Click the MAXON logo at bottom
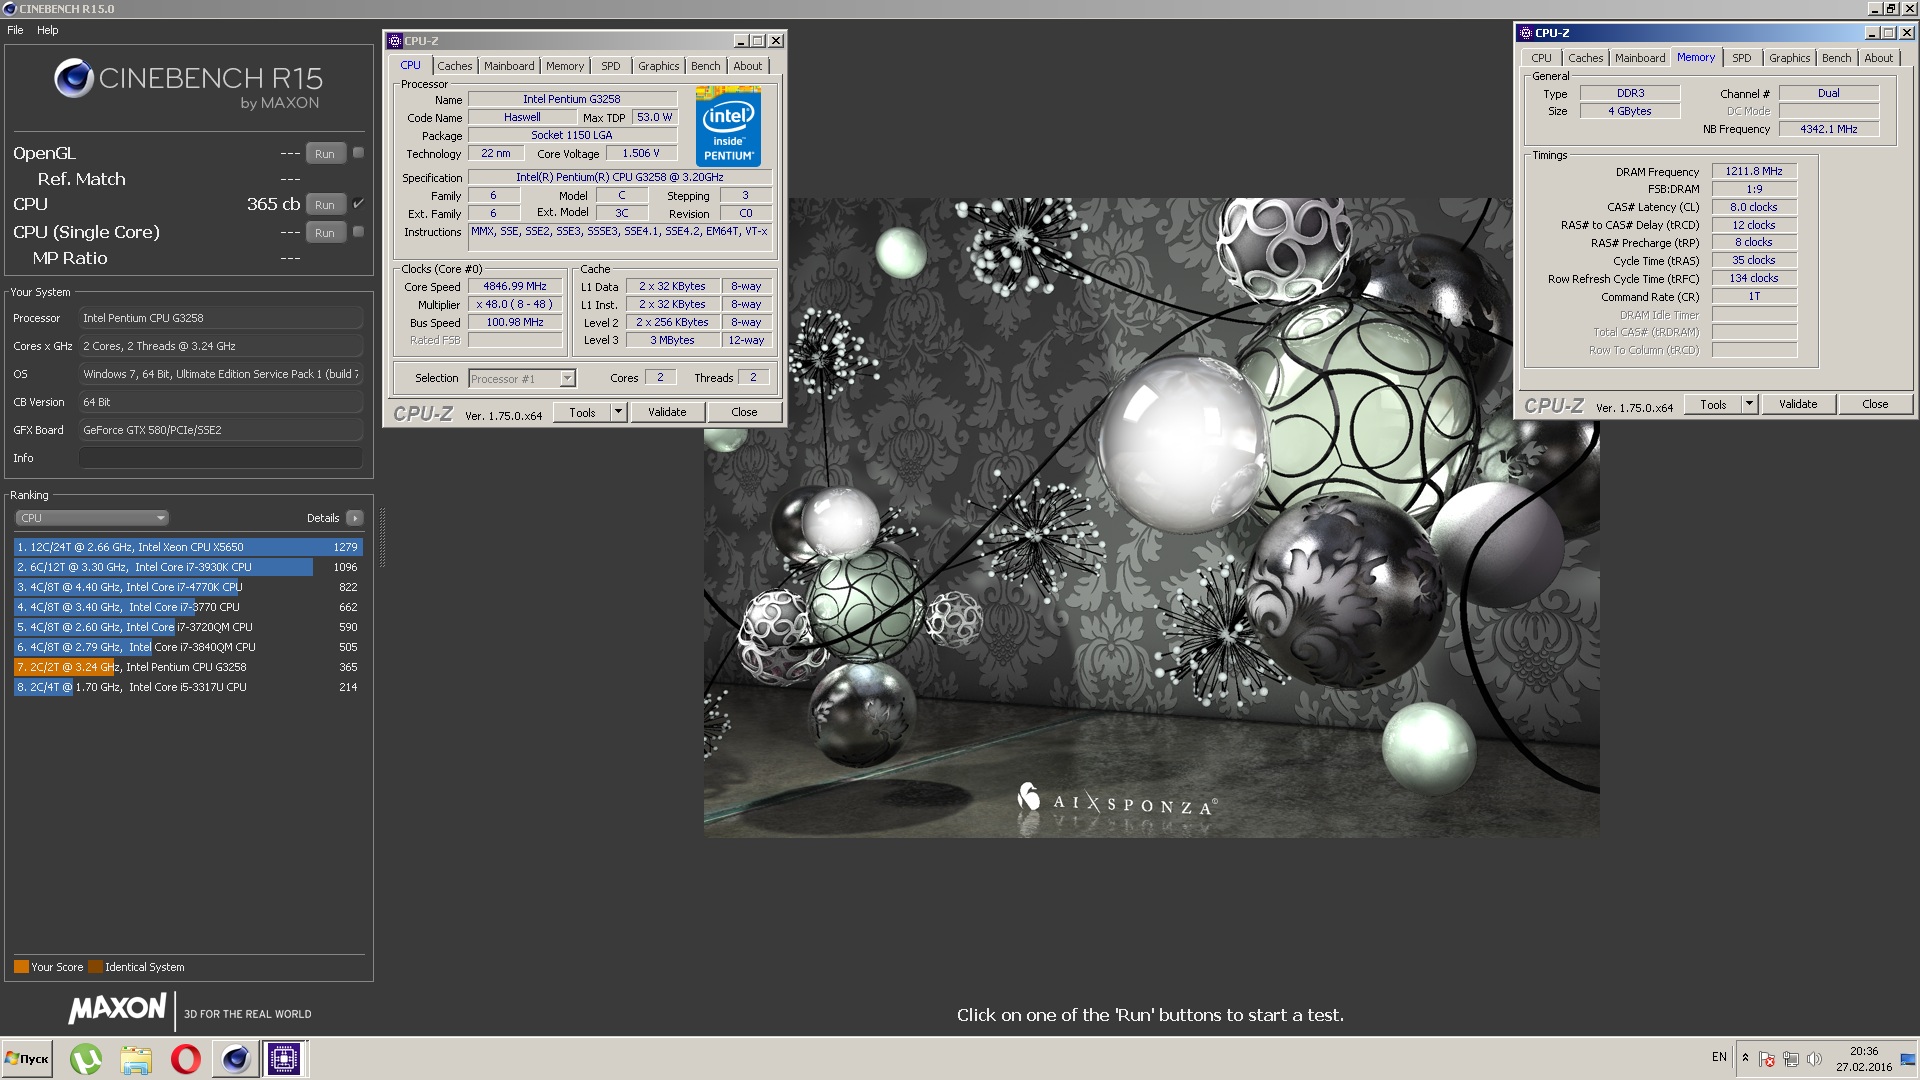 118,1010
